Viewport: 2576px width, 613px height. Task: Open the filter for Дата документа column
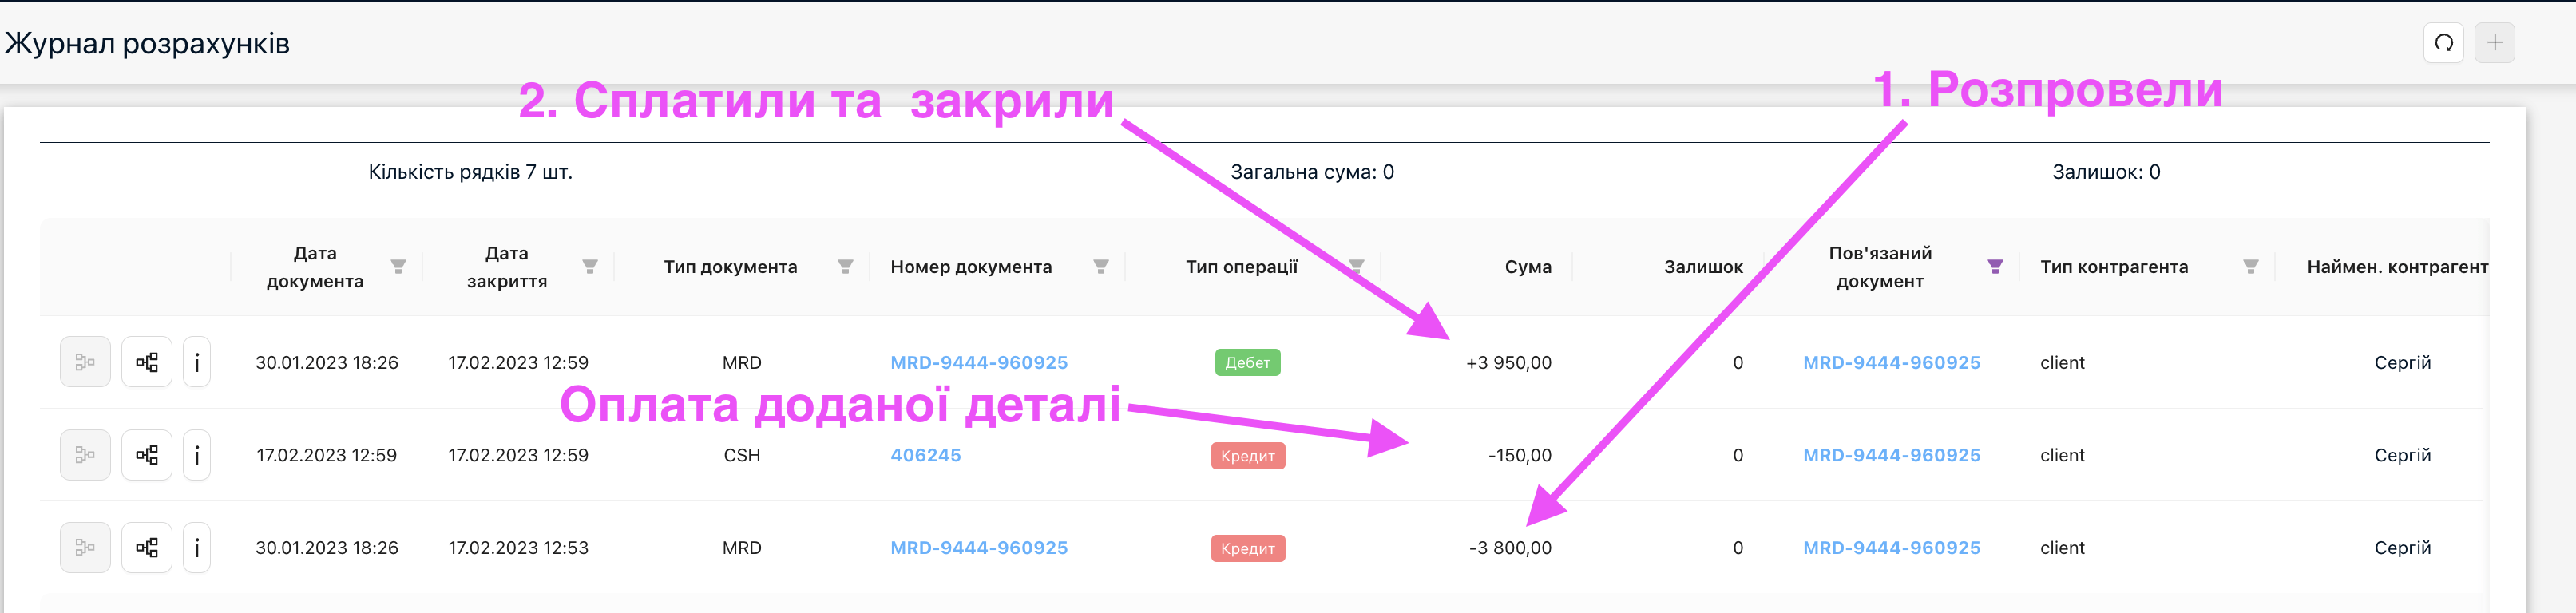pyautogui.click(x=398, y=267)
